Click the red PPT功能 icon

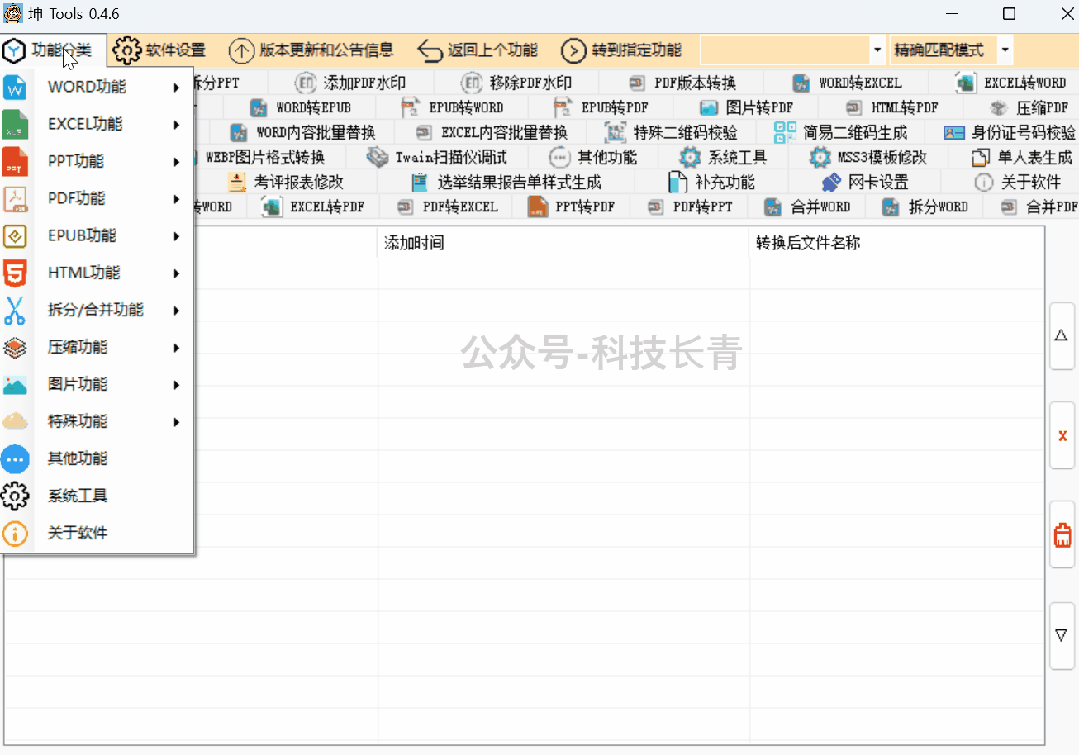(x=15, y=162)
